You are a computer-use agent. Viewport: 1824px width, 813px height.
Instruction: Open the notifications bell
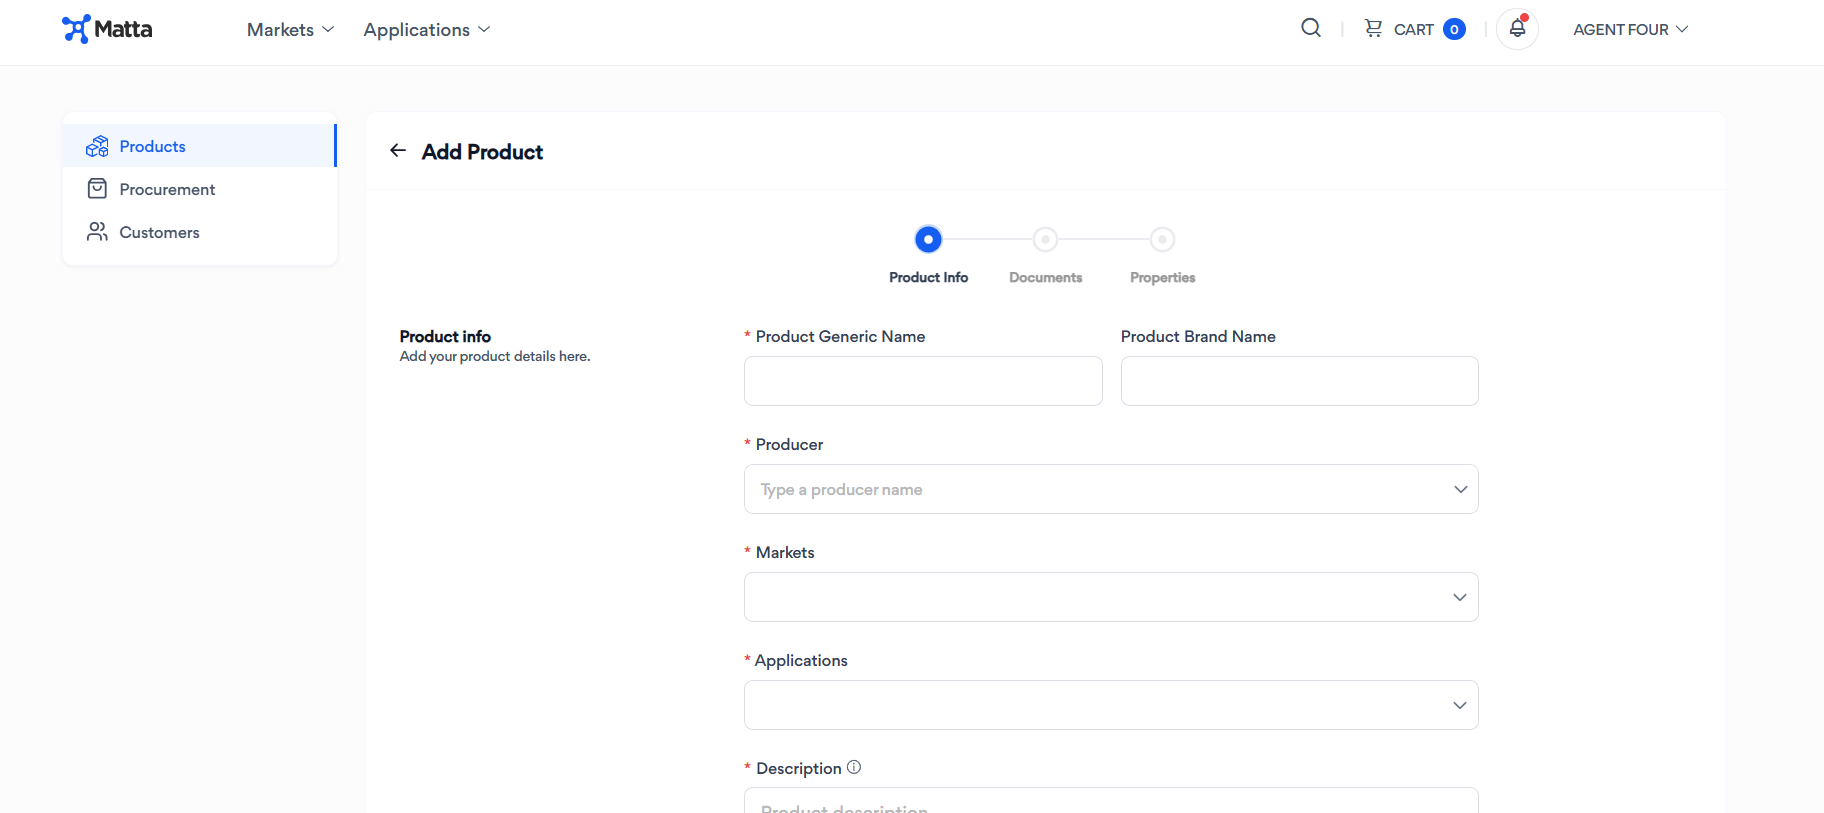point(1517,28)
